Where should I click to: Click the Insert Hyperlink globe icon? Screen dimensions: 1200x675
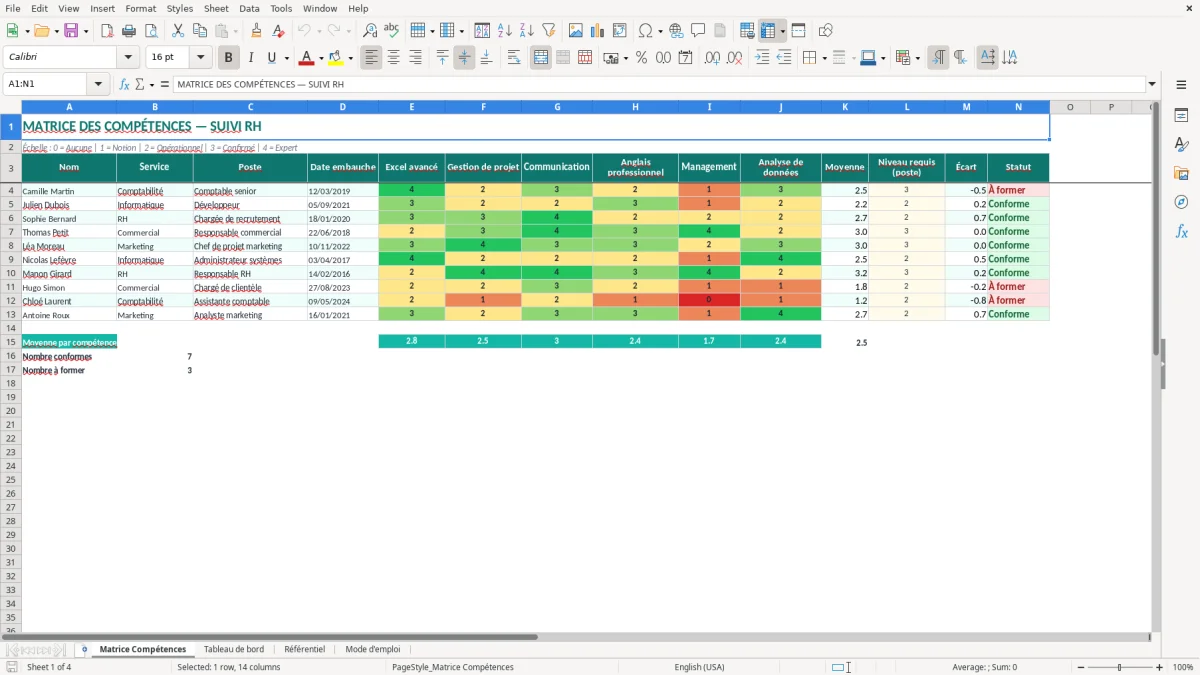tap(676, 30)
